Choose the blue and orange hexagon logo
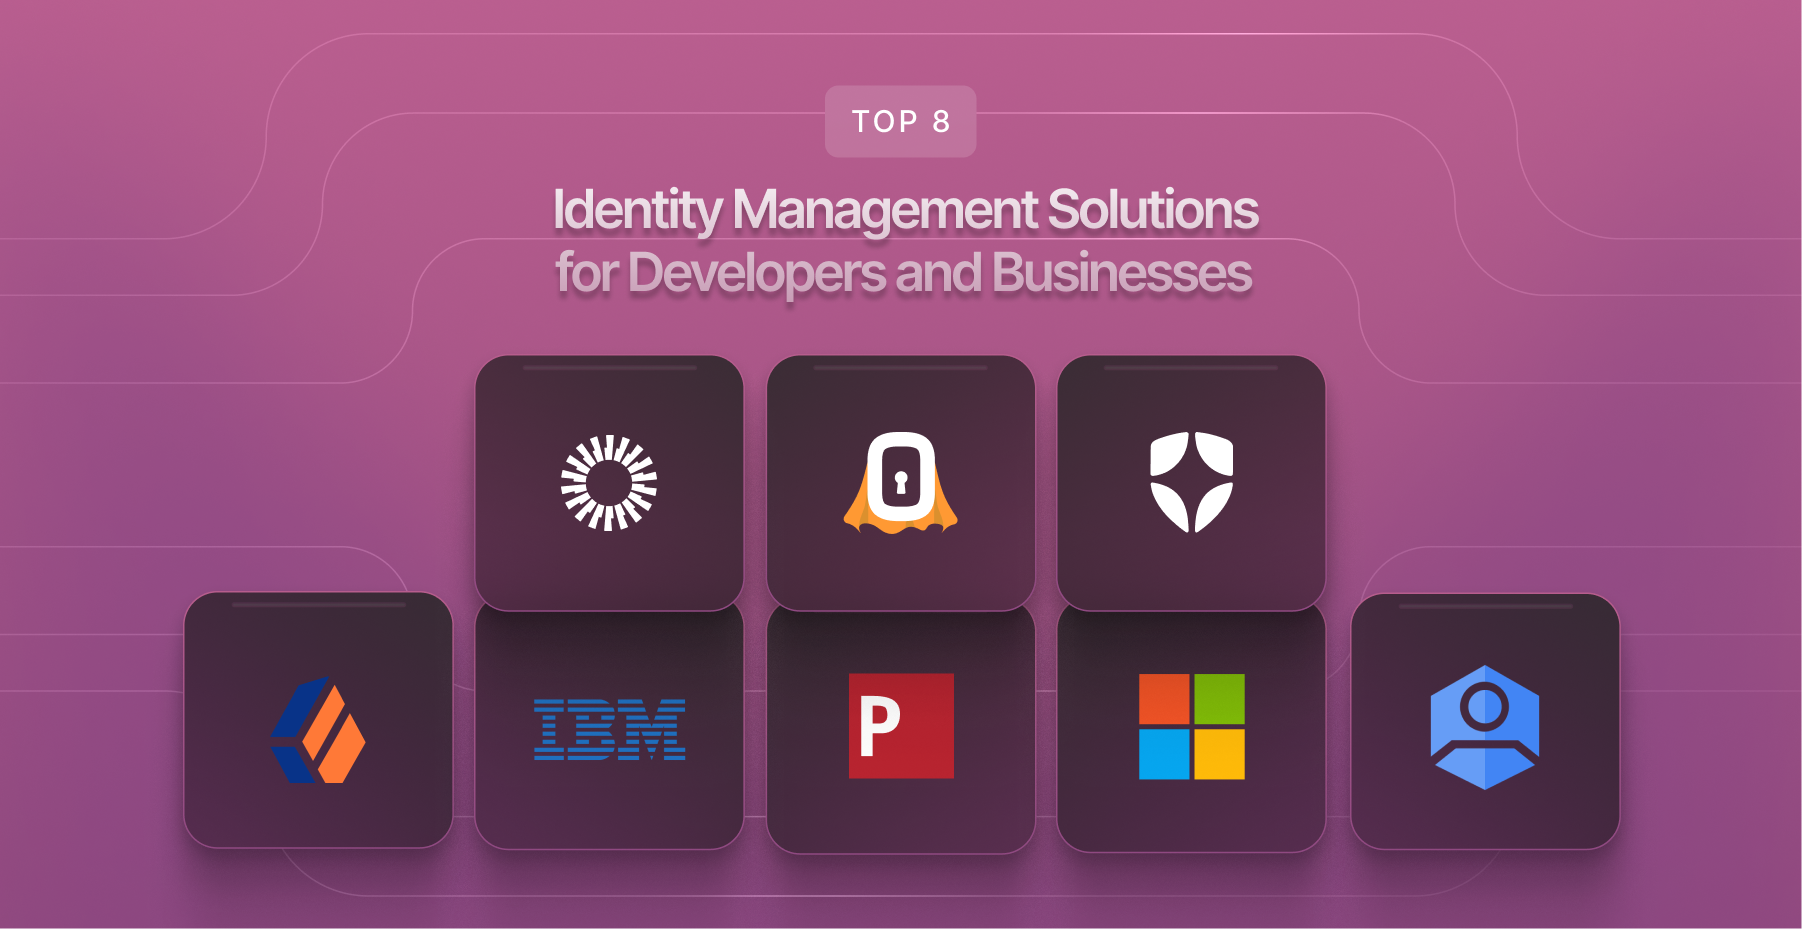The height and width of the screenshot is (929, 1802). pyautogui.click(x=318, y=729)
